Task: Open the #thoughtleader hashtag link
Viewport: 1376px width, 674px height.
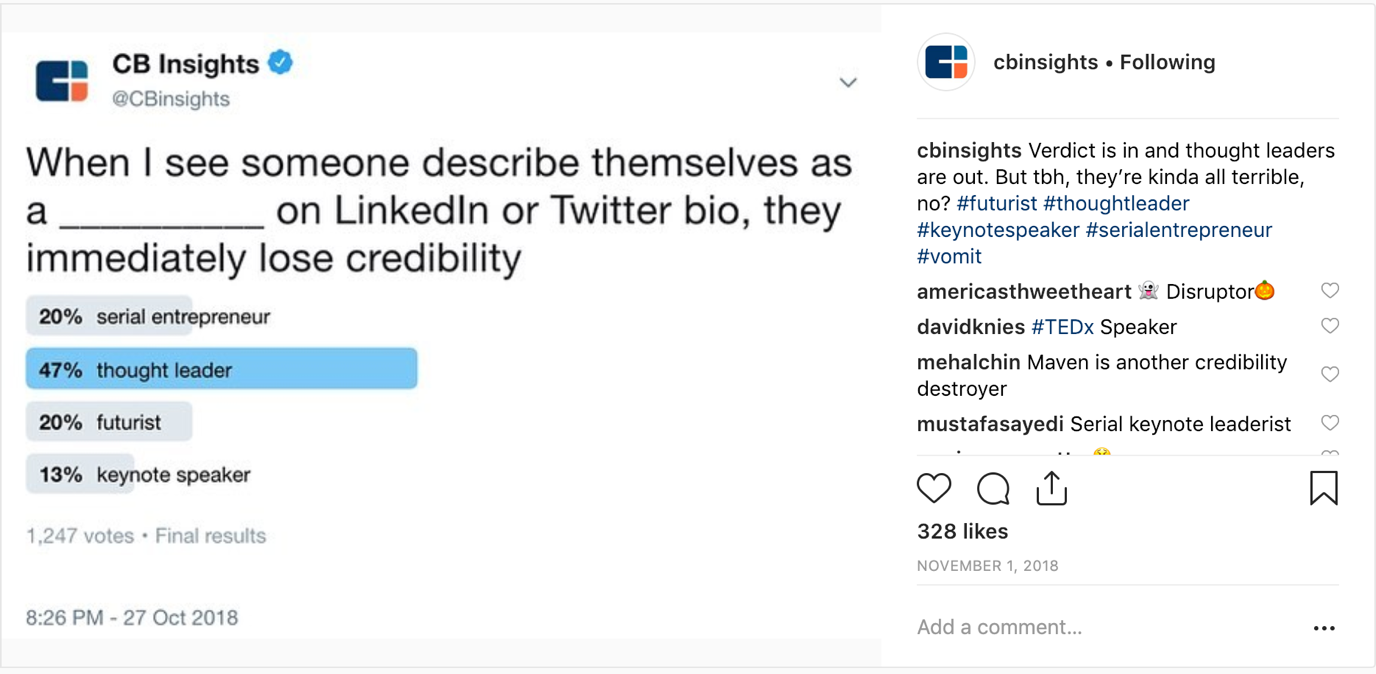Action: pyautogui.click(x=1116, y=203)
